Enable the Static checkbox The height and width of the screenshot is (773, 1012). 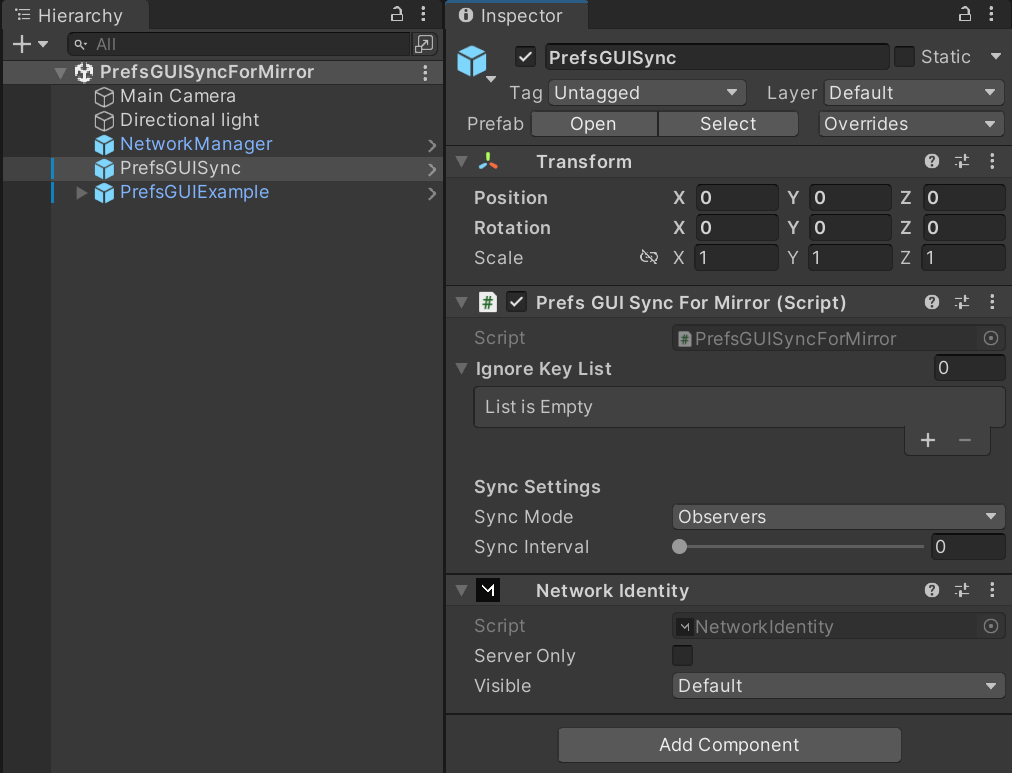tap(904, 57)
